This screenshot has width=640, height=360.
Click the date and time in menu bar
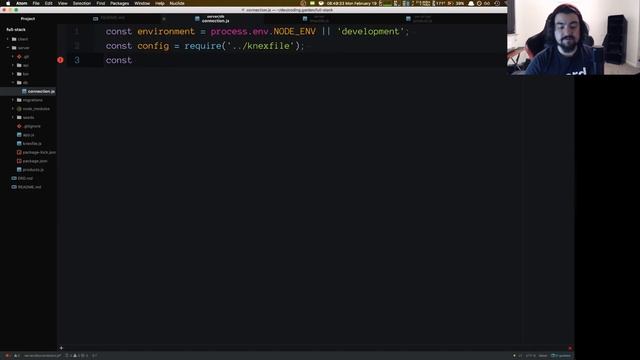pos(352,3)
